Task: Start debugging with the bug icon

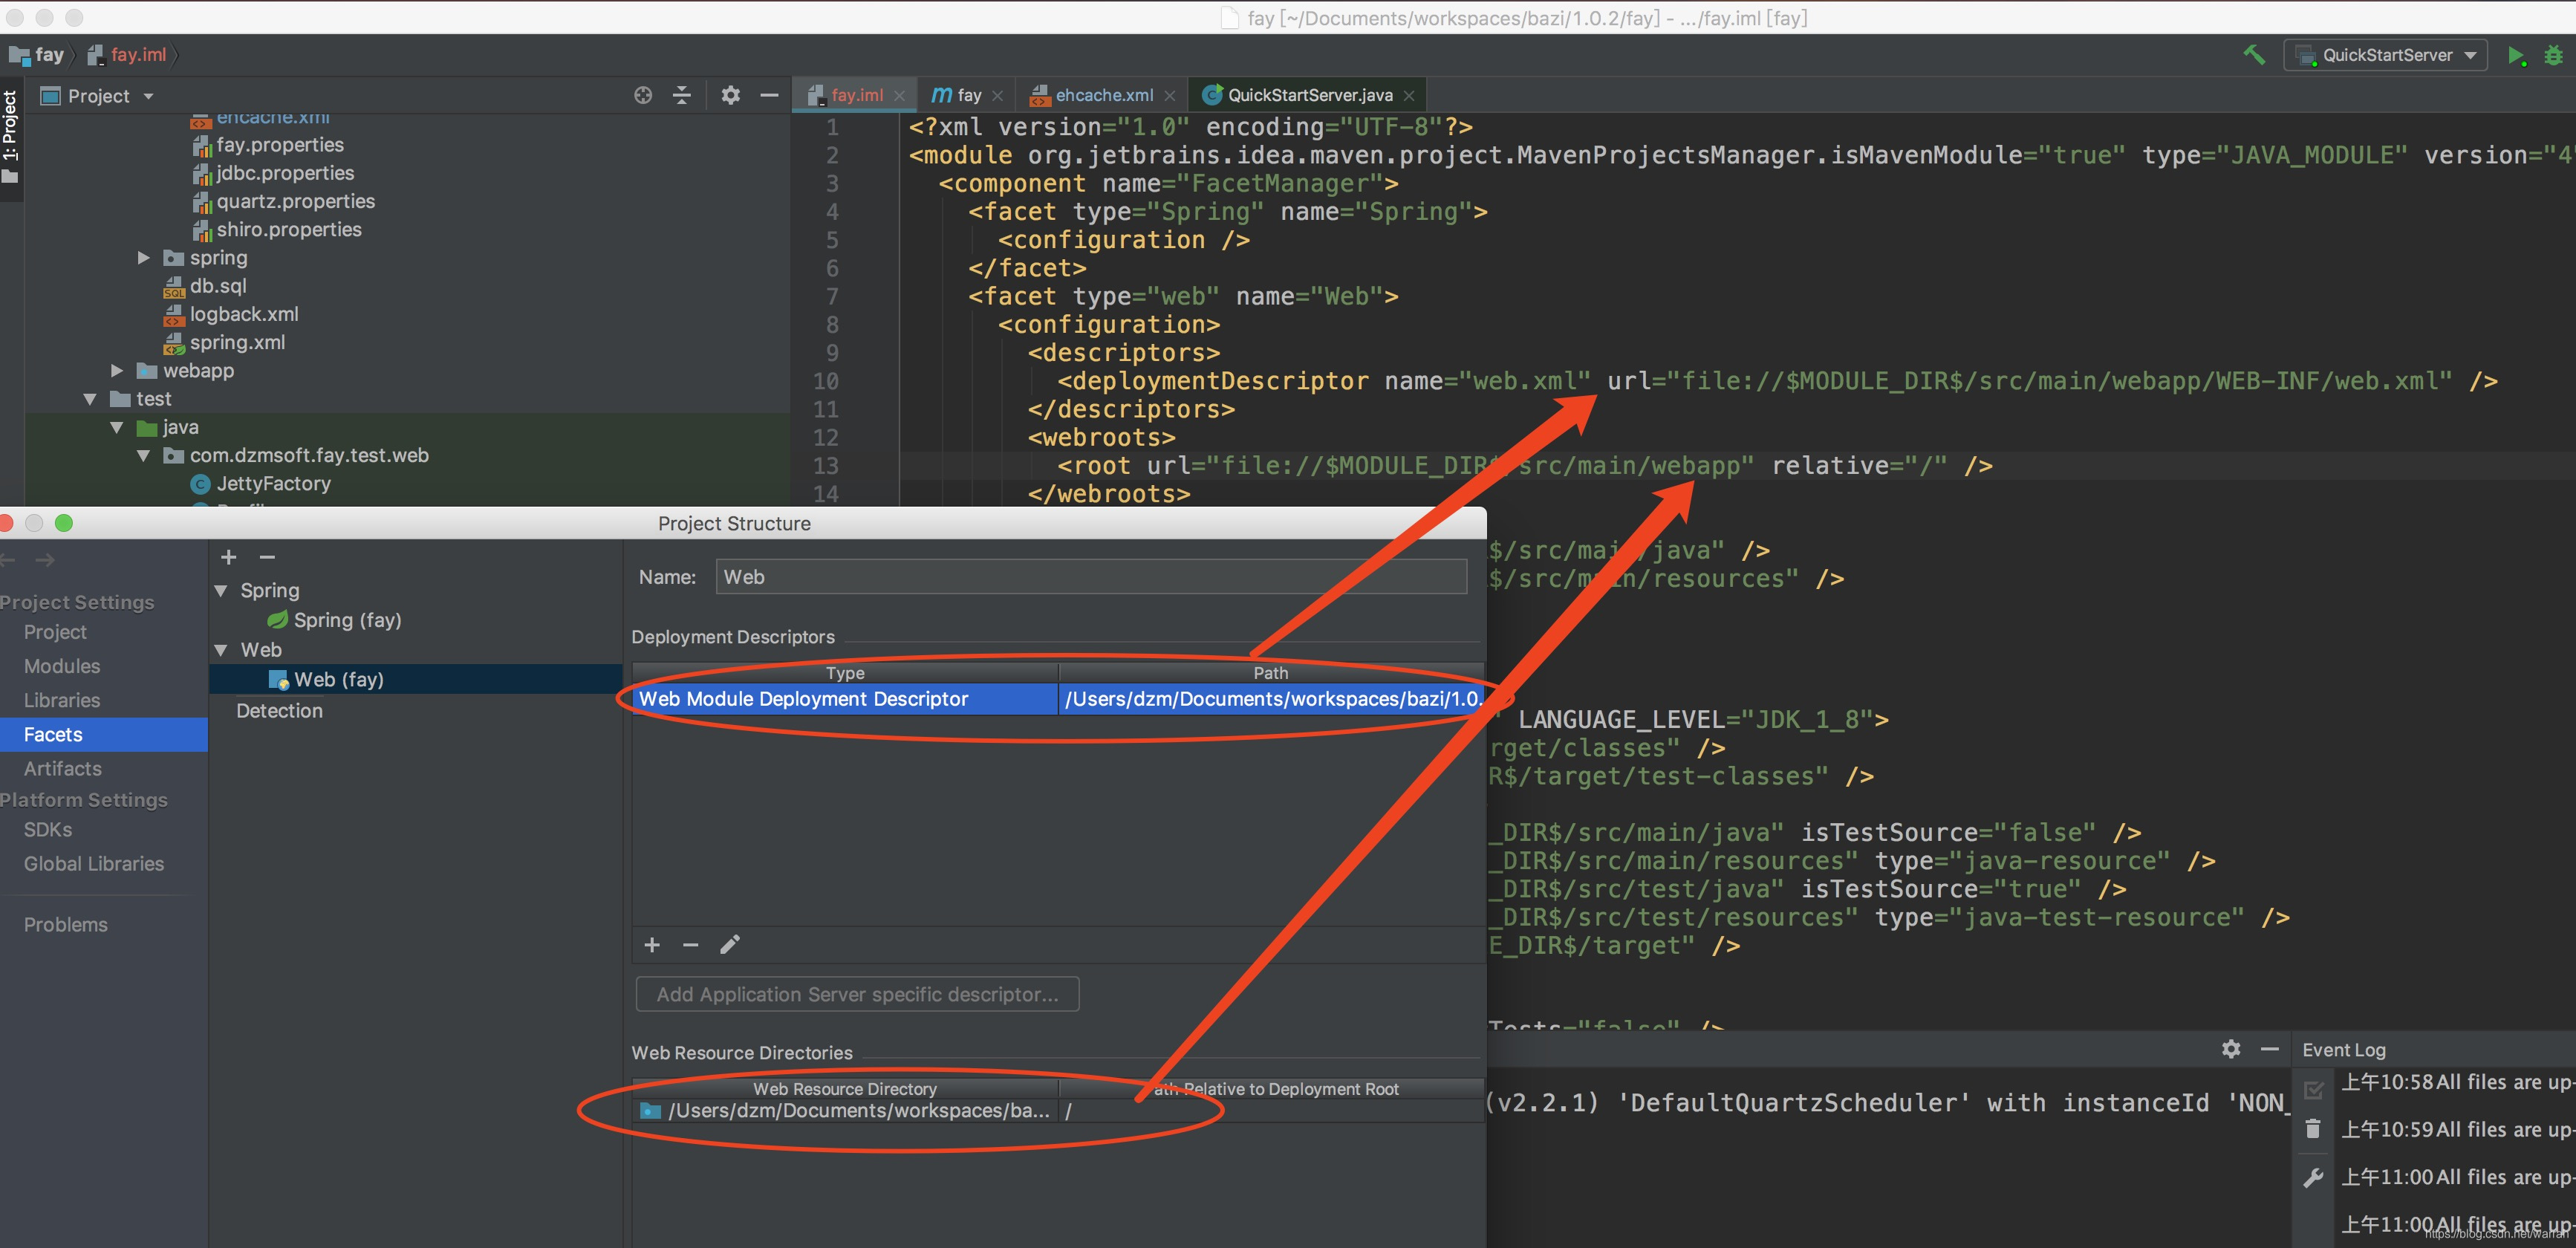Action: point(2552,56)
